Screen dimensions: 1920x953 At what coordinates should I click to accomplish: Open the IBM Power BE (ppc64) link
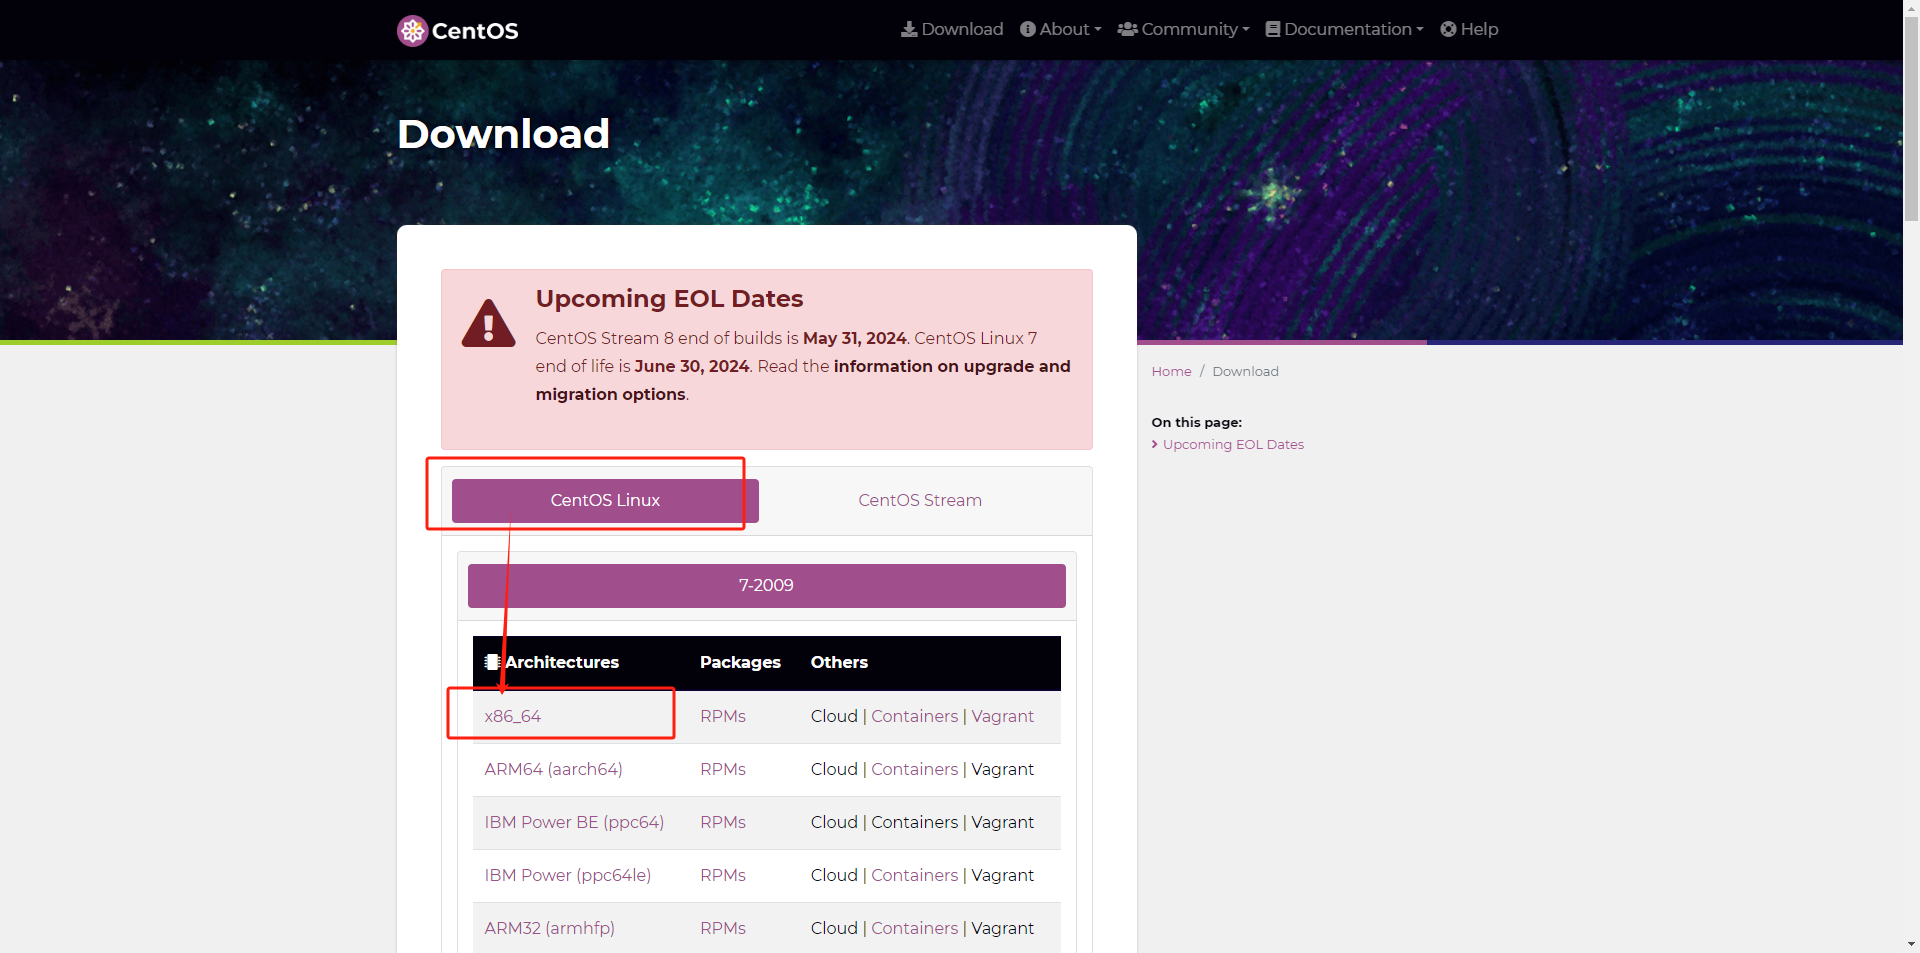click(574, 823)
